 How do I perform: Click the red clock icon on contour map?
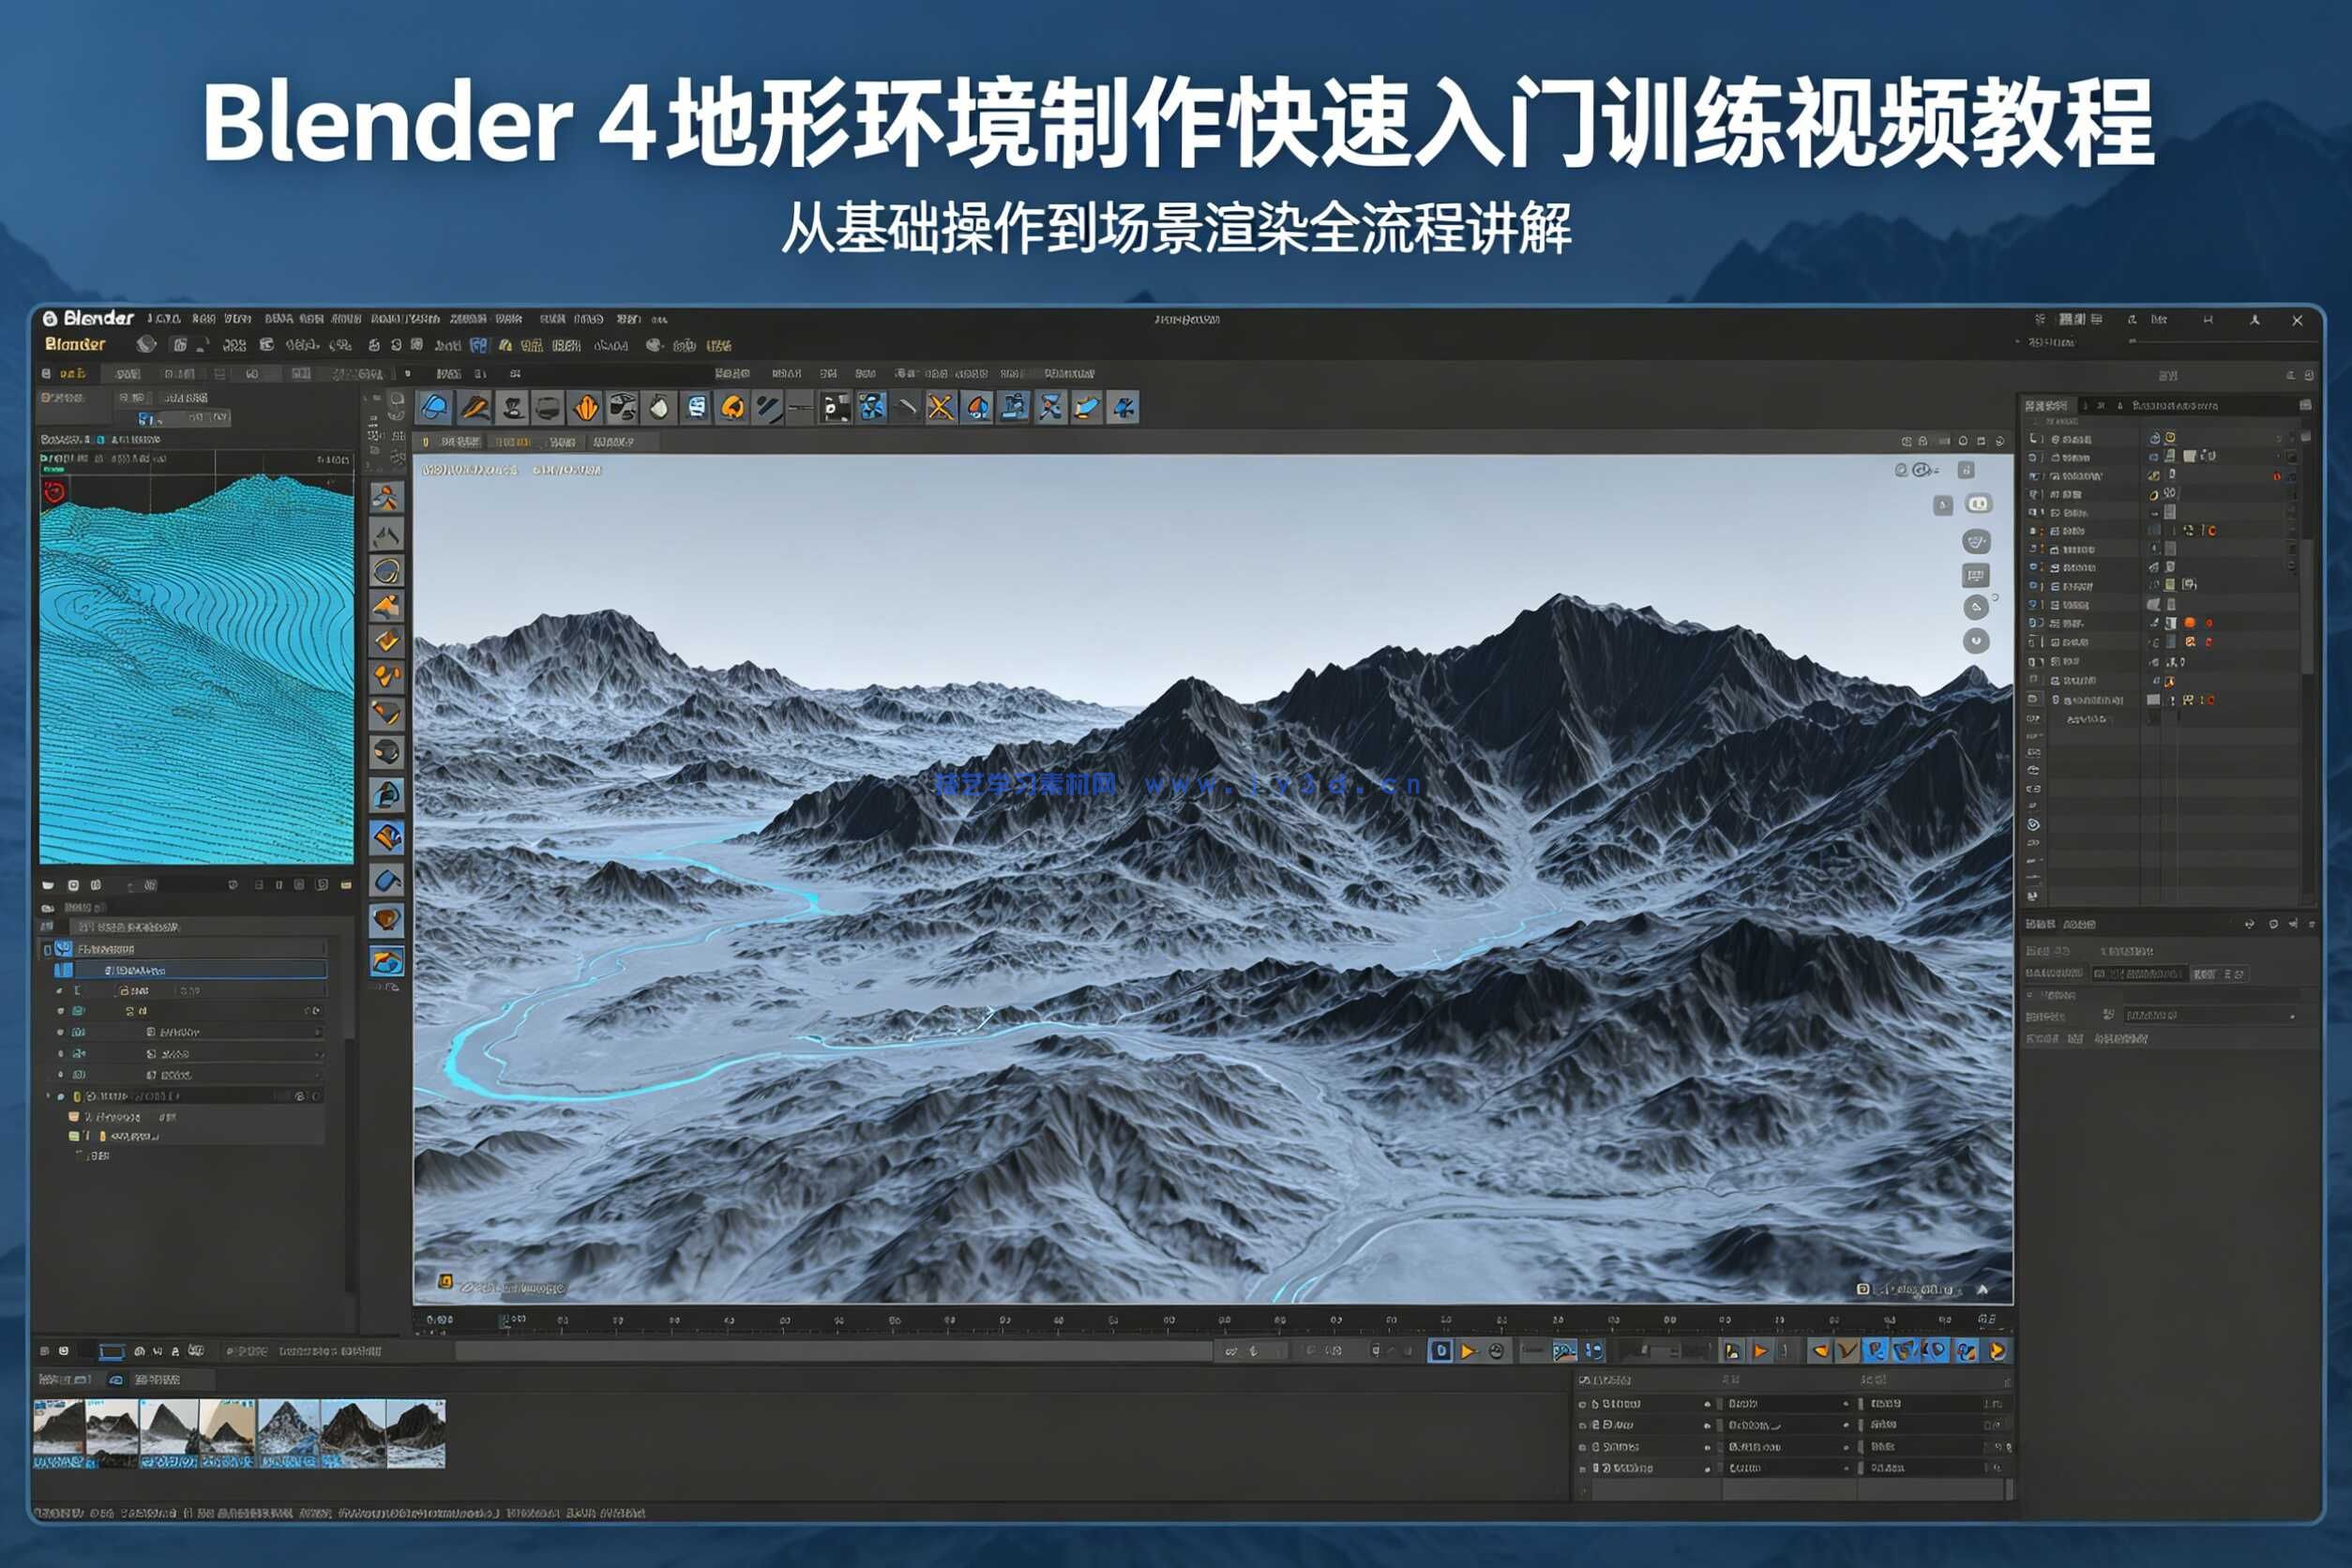point(54,491)
